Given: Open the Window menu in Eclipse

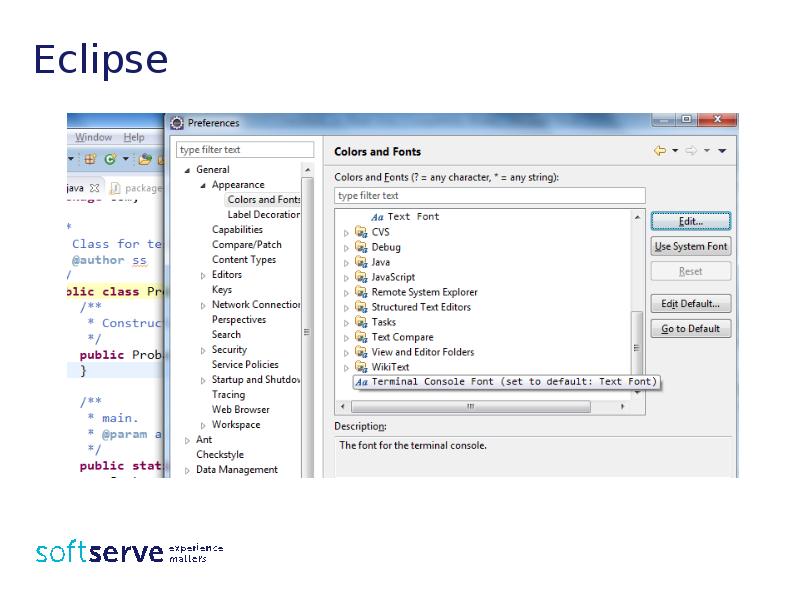Looking at the screenshot, I should [x=93, y=137].
